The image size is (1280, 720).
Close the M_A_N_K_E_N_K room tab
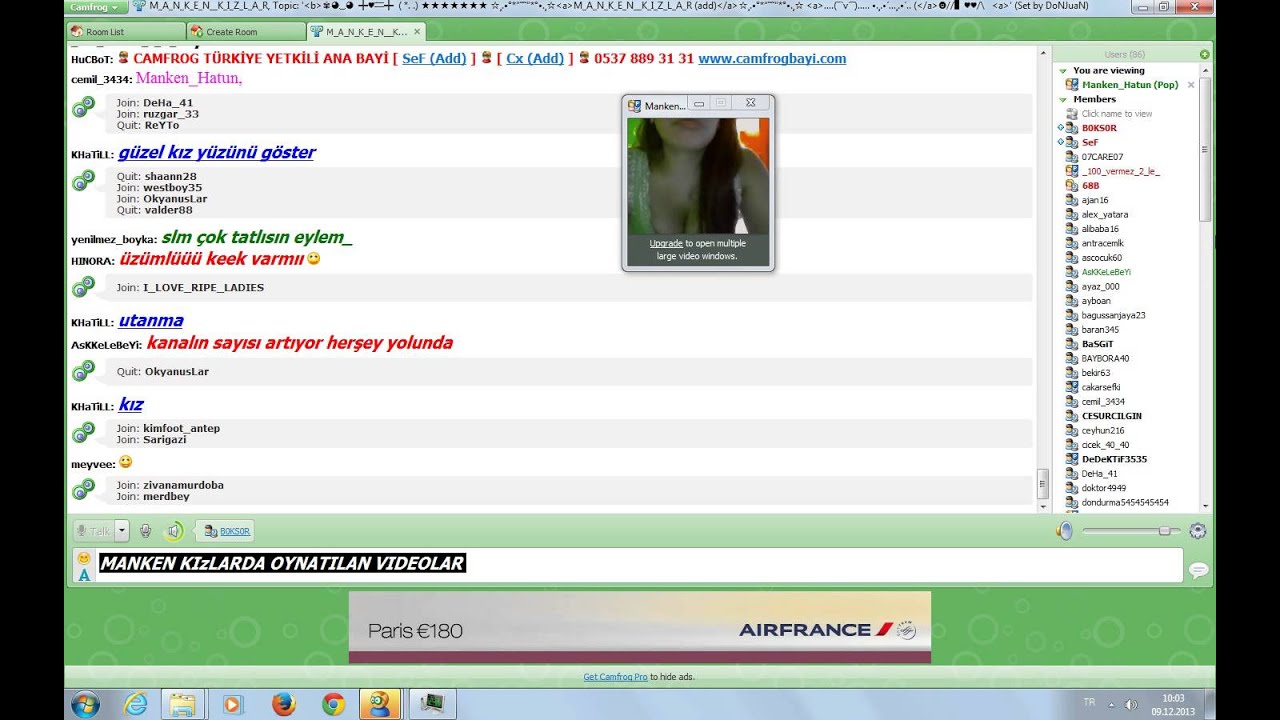click(417, 32)
